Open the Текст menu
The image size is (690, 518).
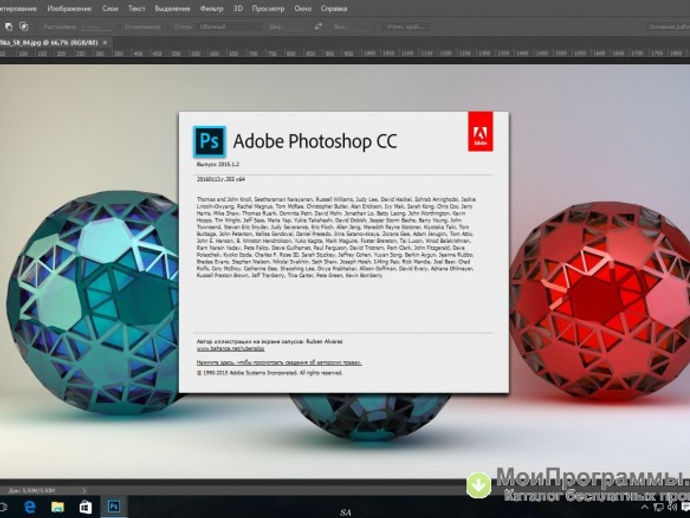[x=136, y=8]
